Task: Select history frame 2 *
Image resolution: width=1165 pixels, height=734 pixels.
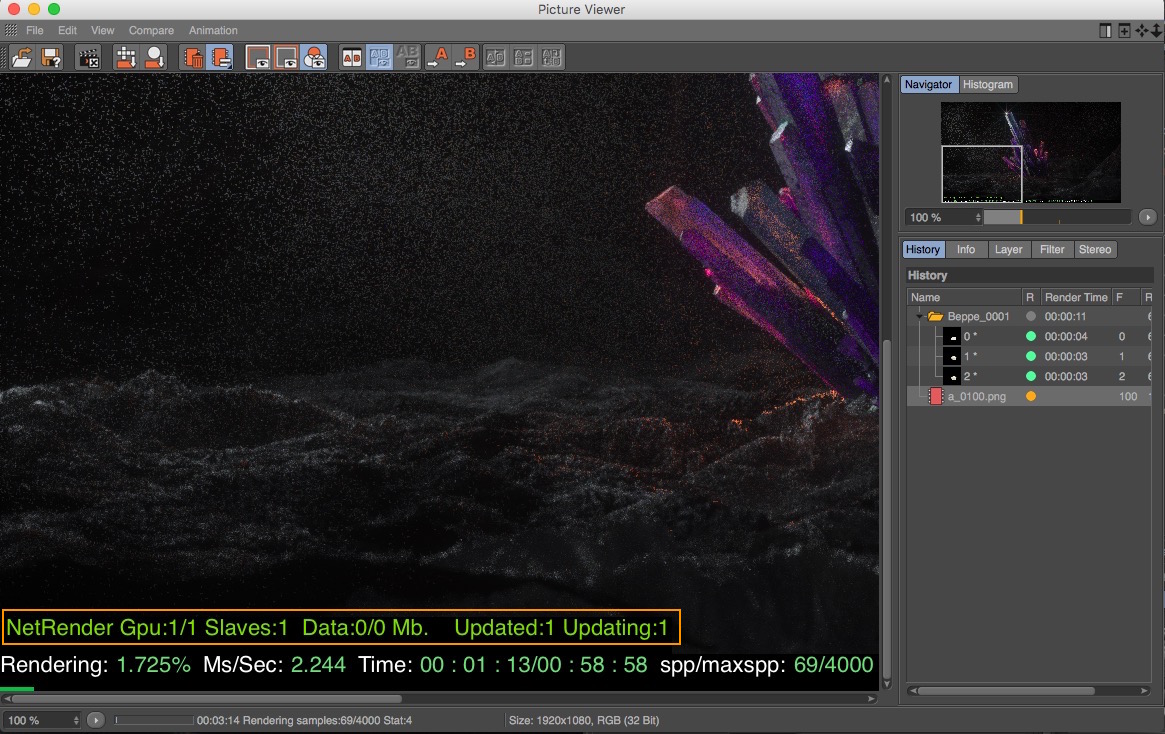Action: (x=970, y=377)
